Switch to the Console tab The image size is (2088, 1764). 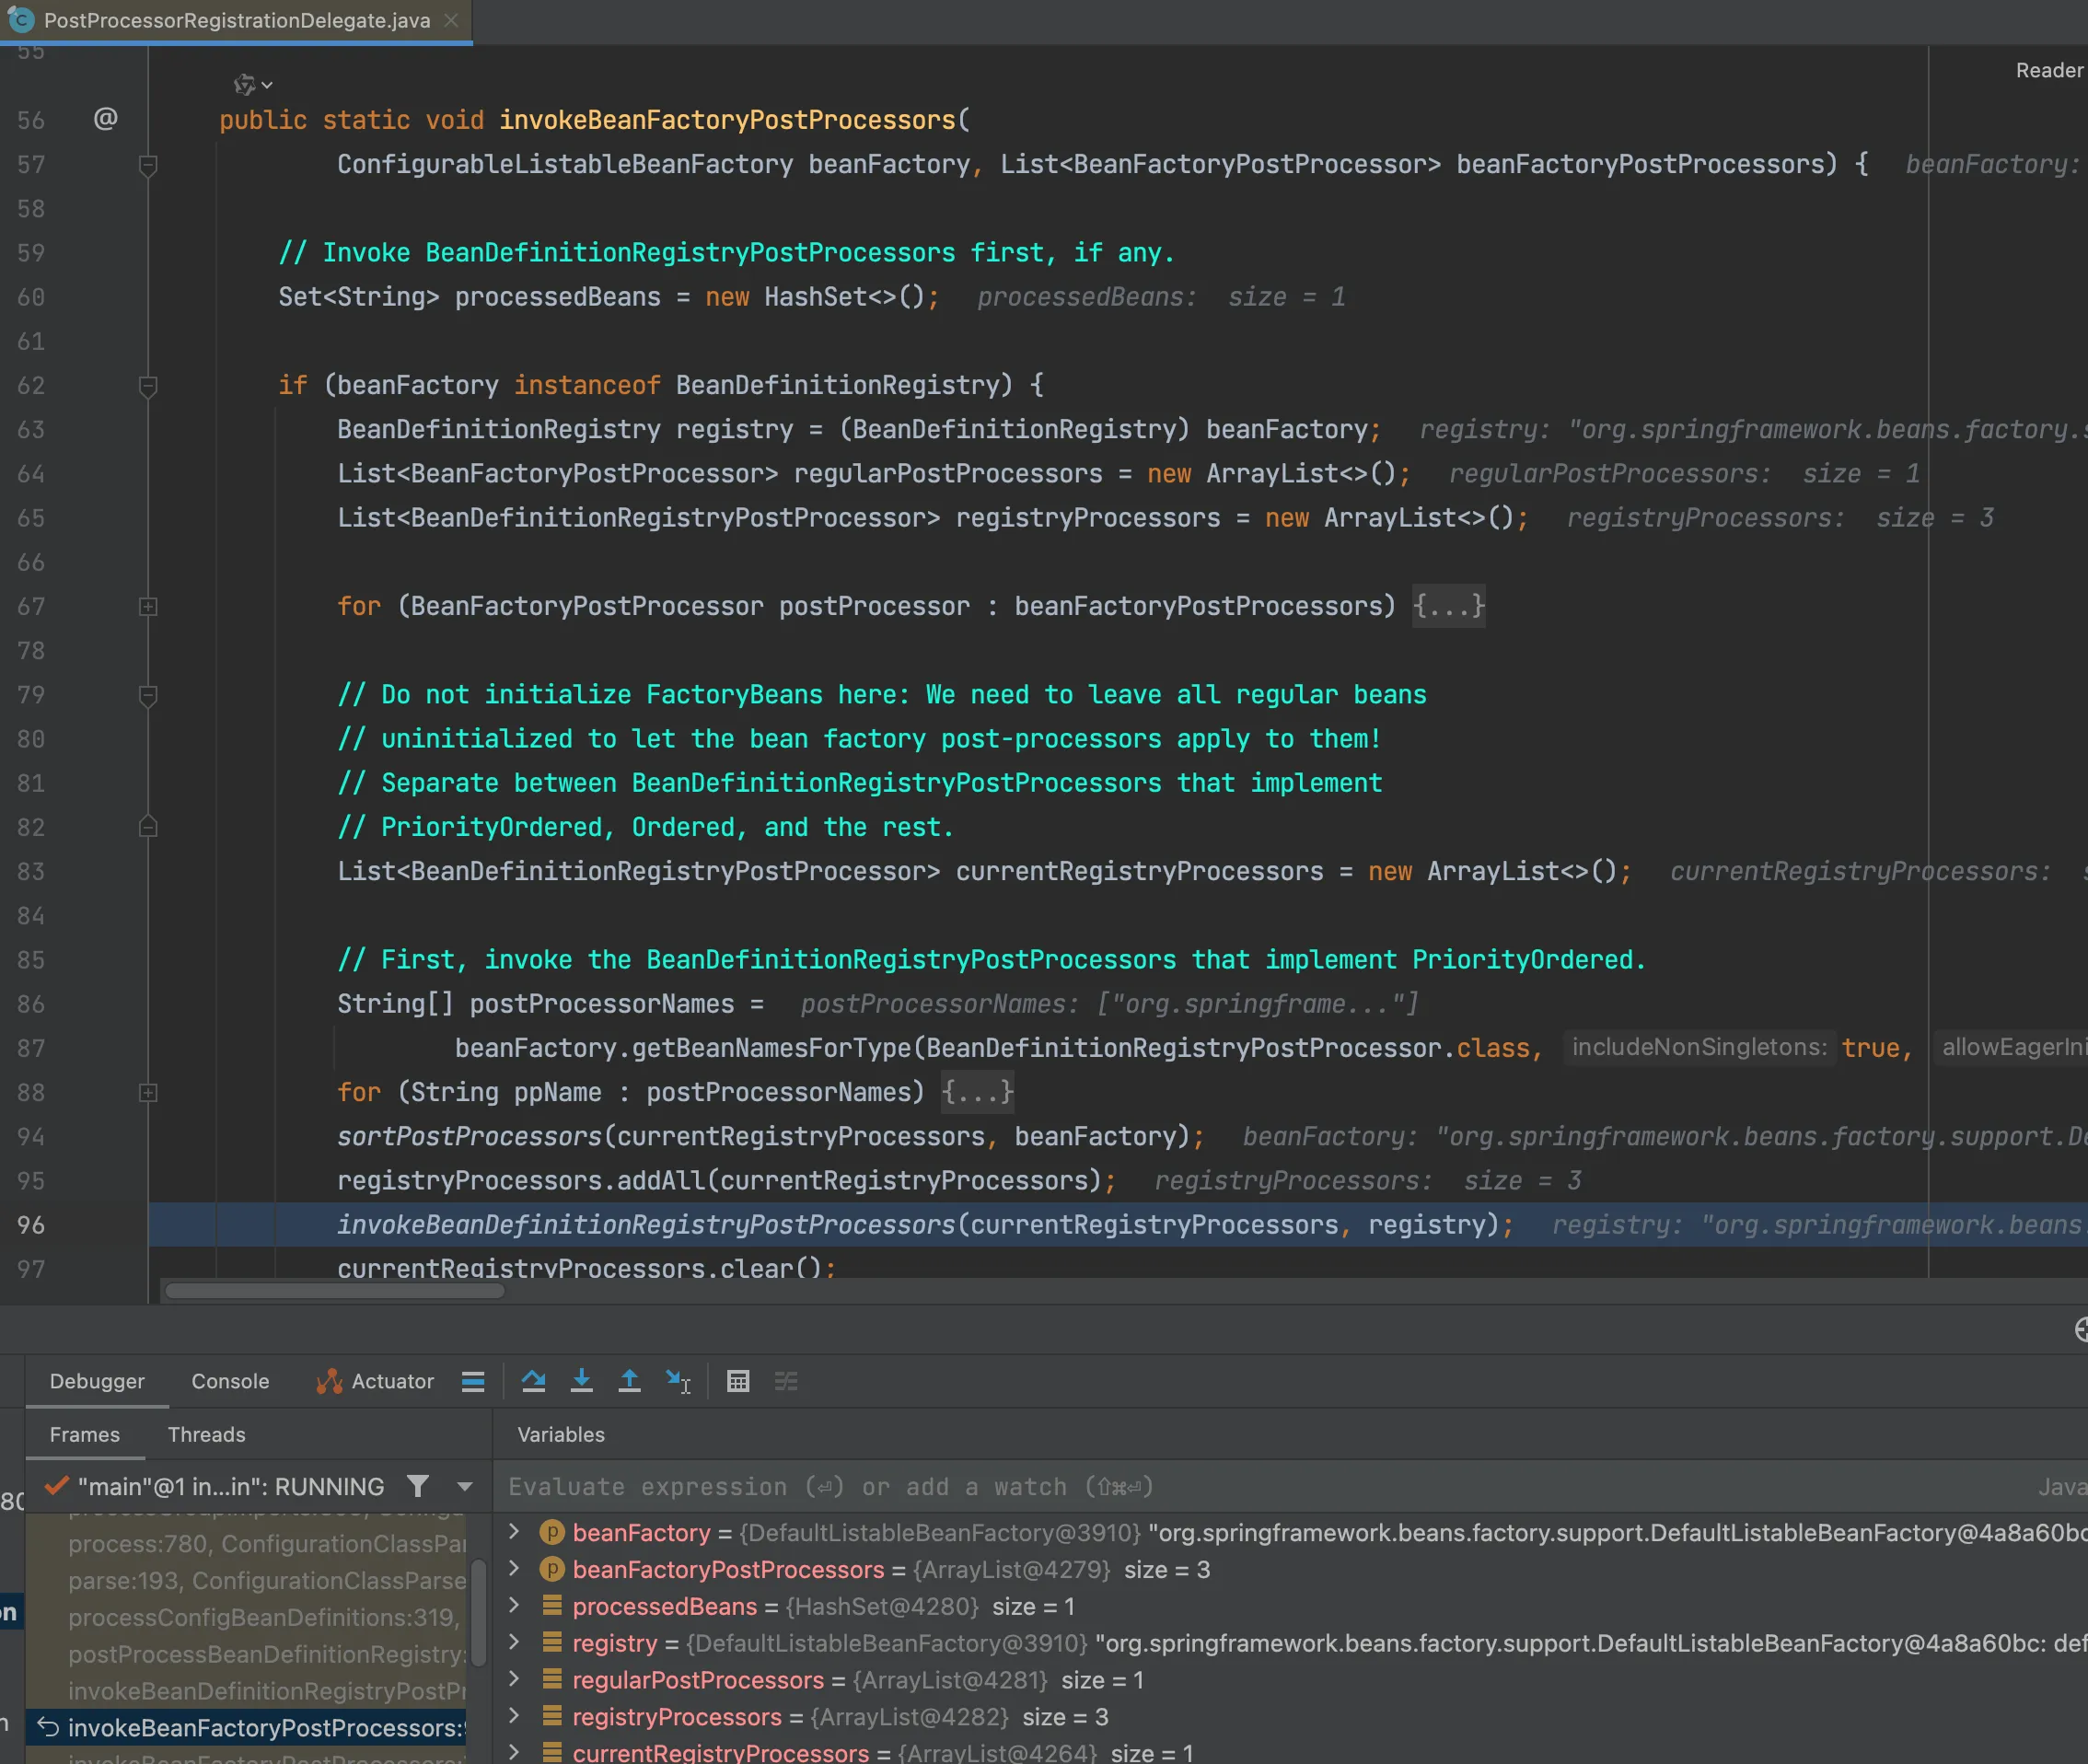click(230, 1381)
